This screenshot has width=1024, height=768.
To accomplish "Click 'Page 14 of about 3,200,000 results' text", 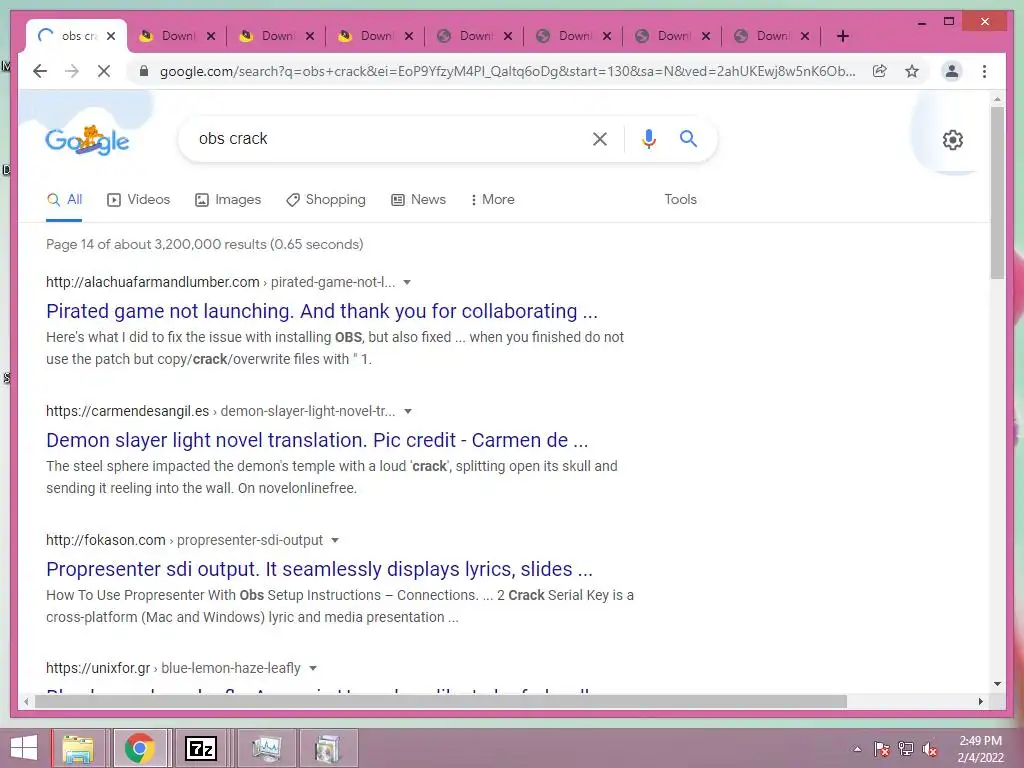I will (x=204, y=244).
